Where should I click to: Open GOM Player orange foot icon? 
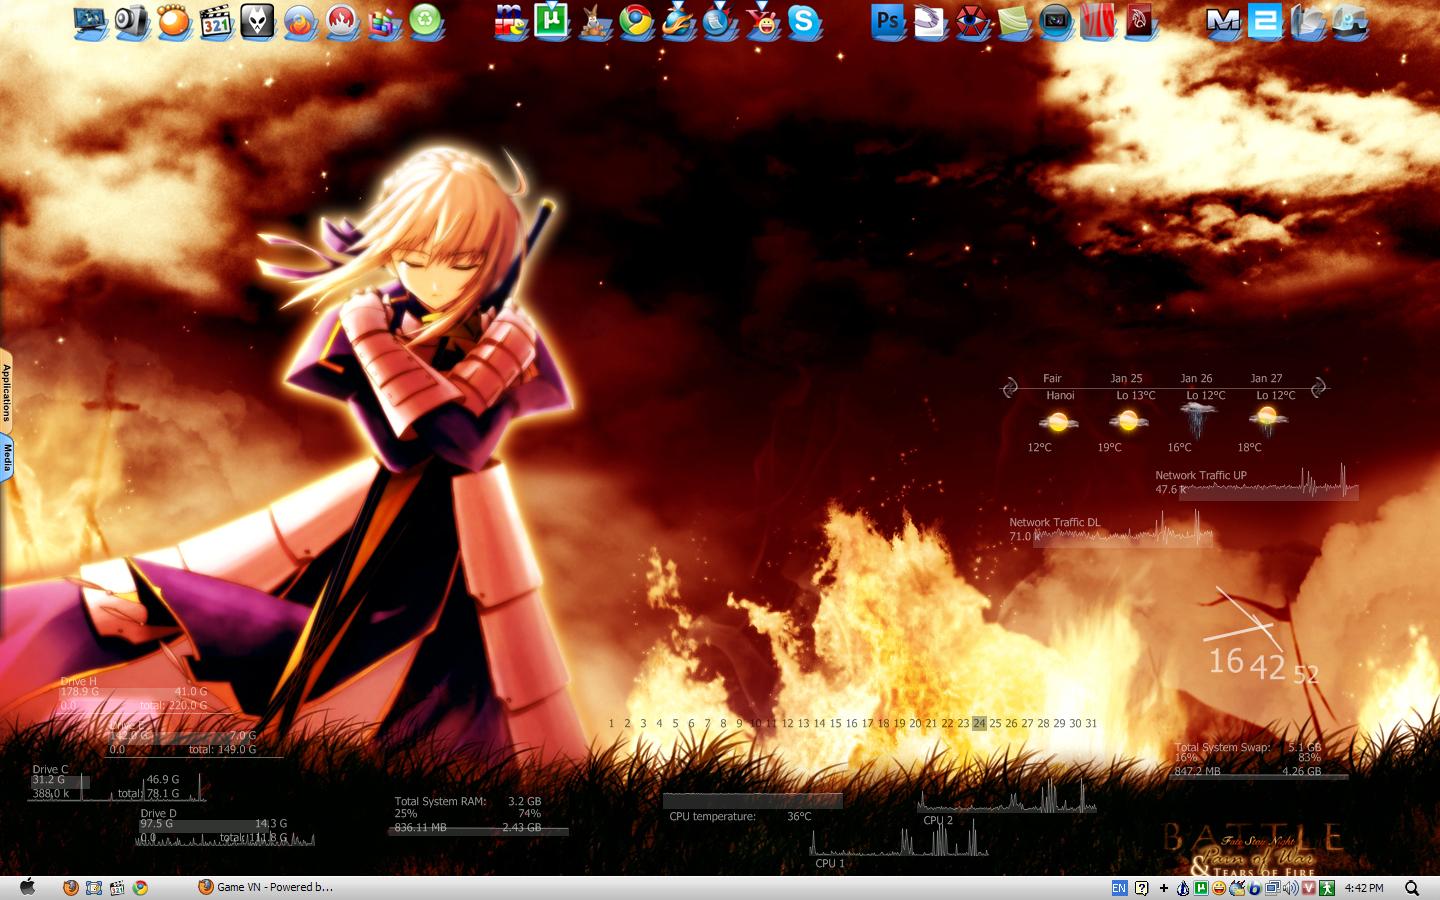click(x=174, y=21)
